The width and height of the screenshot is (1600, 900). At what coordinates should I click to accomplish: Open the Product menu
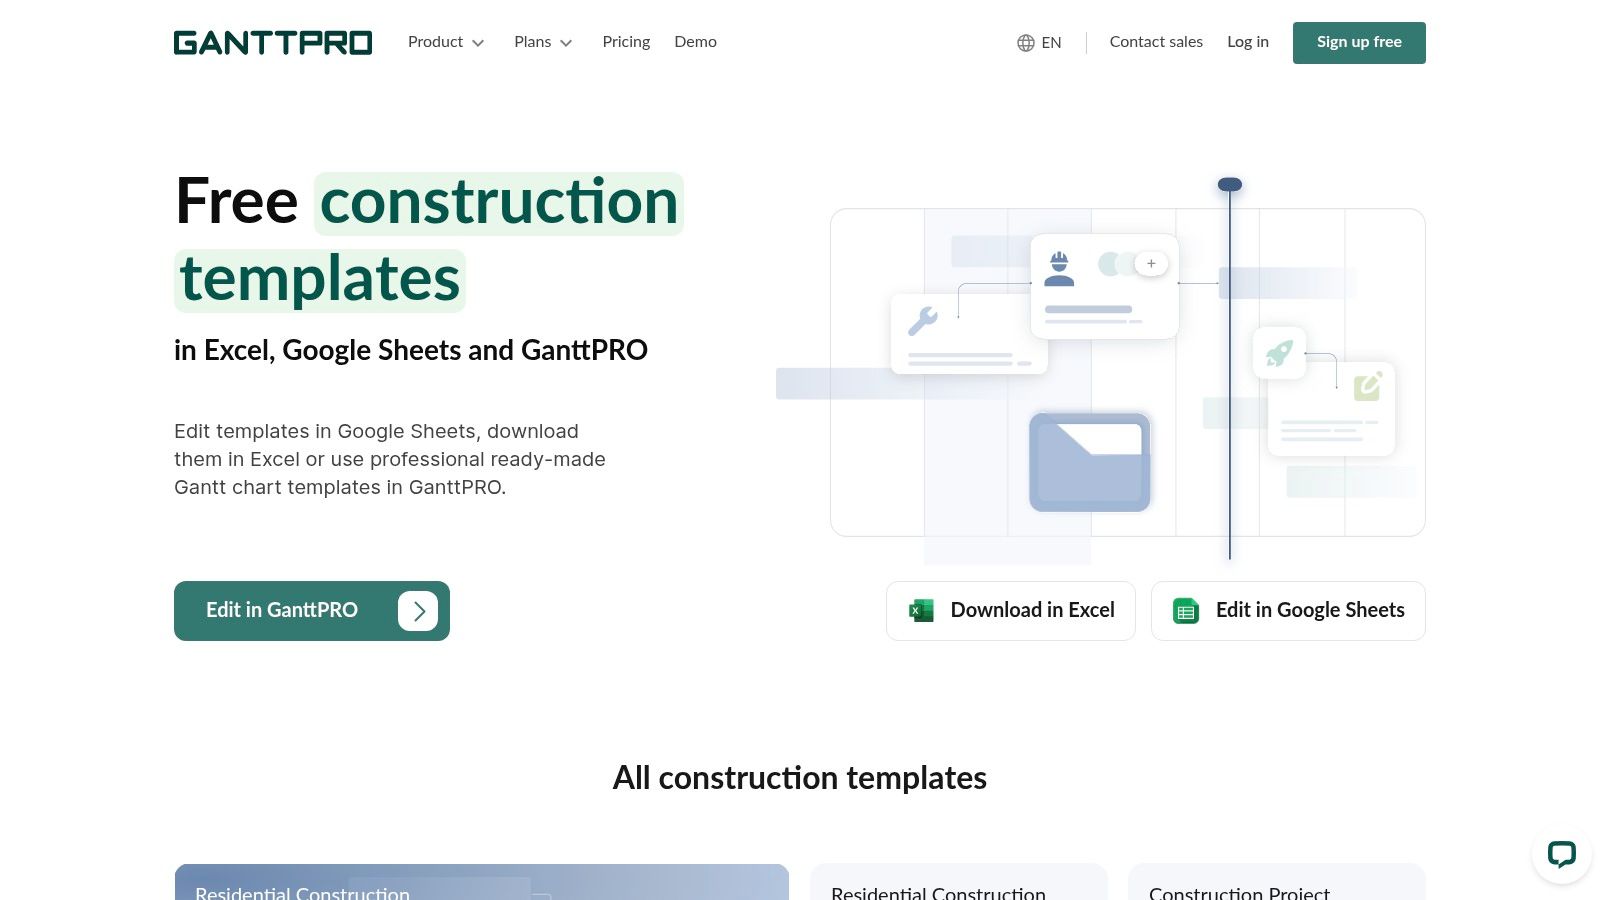coord(446,42)
